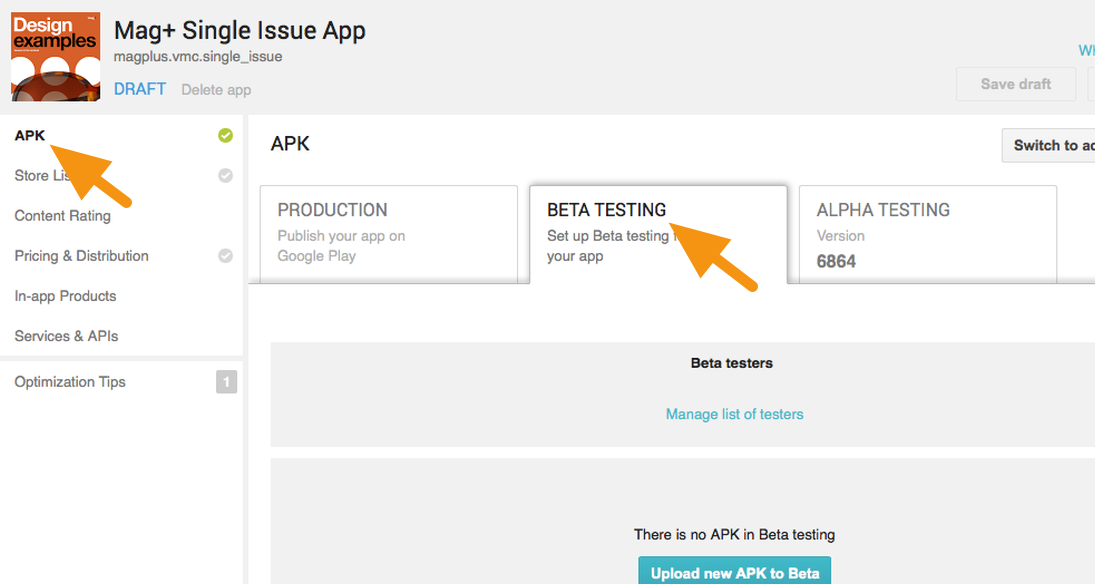Open Content Rating in sidebar
1095x584 pixels.
63,216
